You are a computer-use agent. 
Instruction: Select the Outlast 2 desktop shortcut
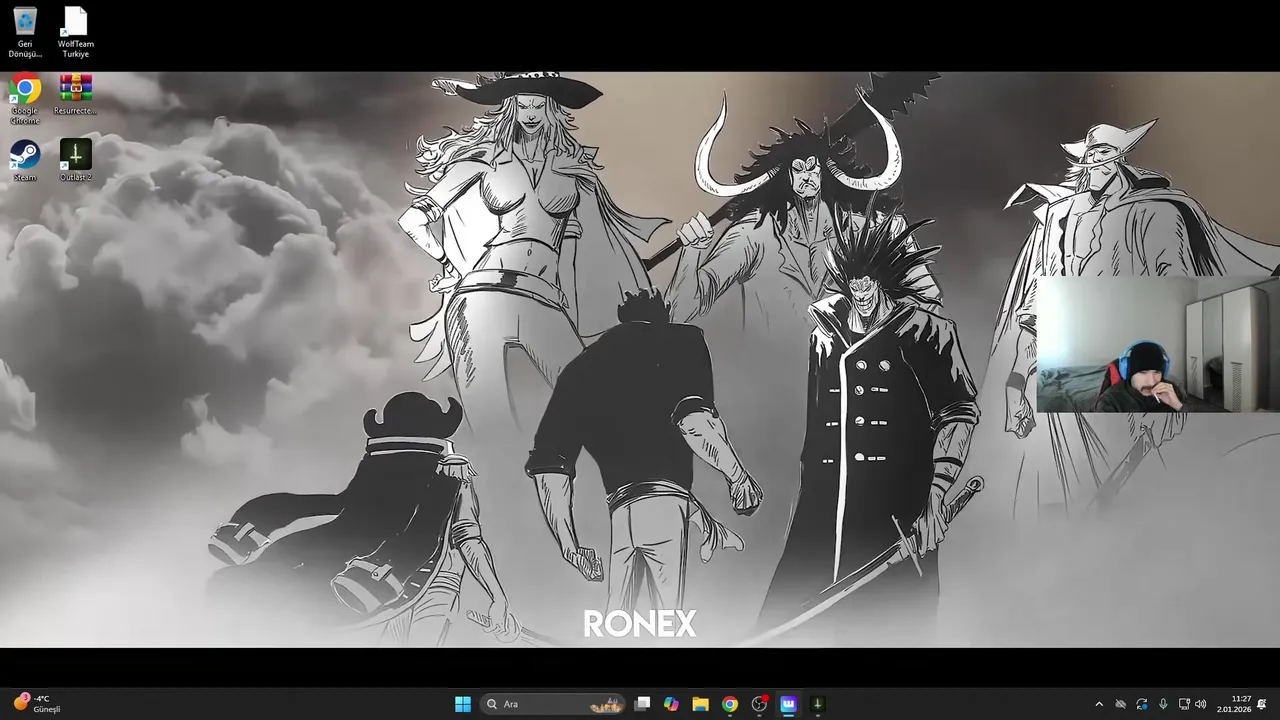(x=75, y=161)
